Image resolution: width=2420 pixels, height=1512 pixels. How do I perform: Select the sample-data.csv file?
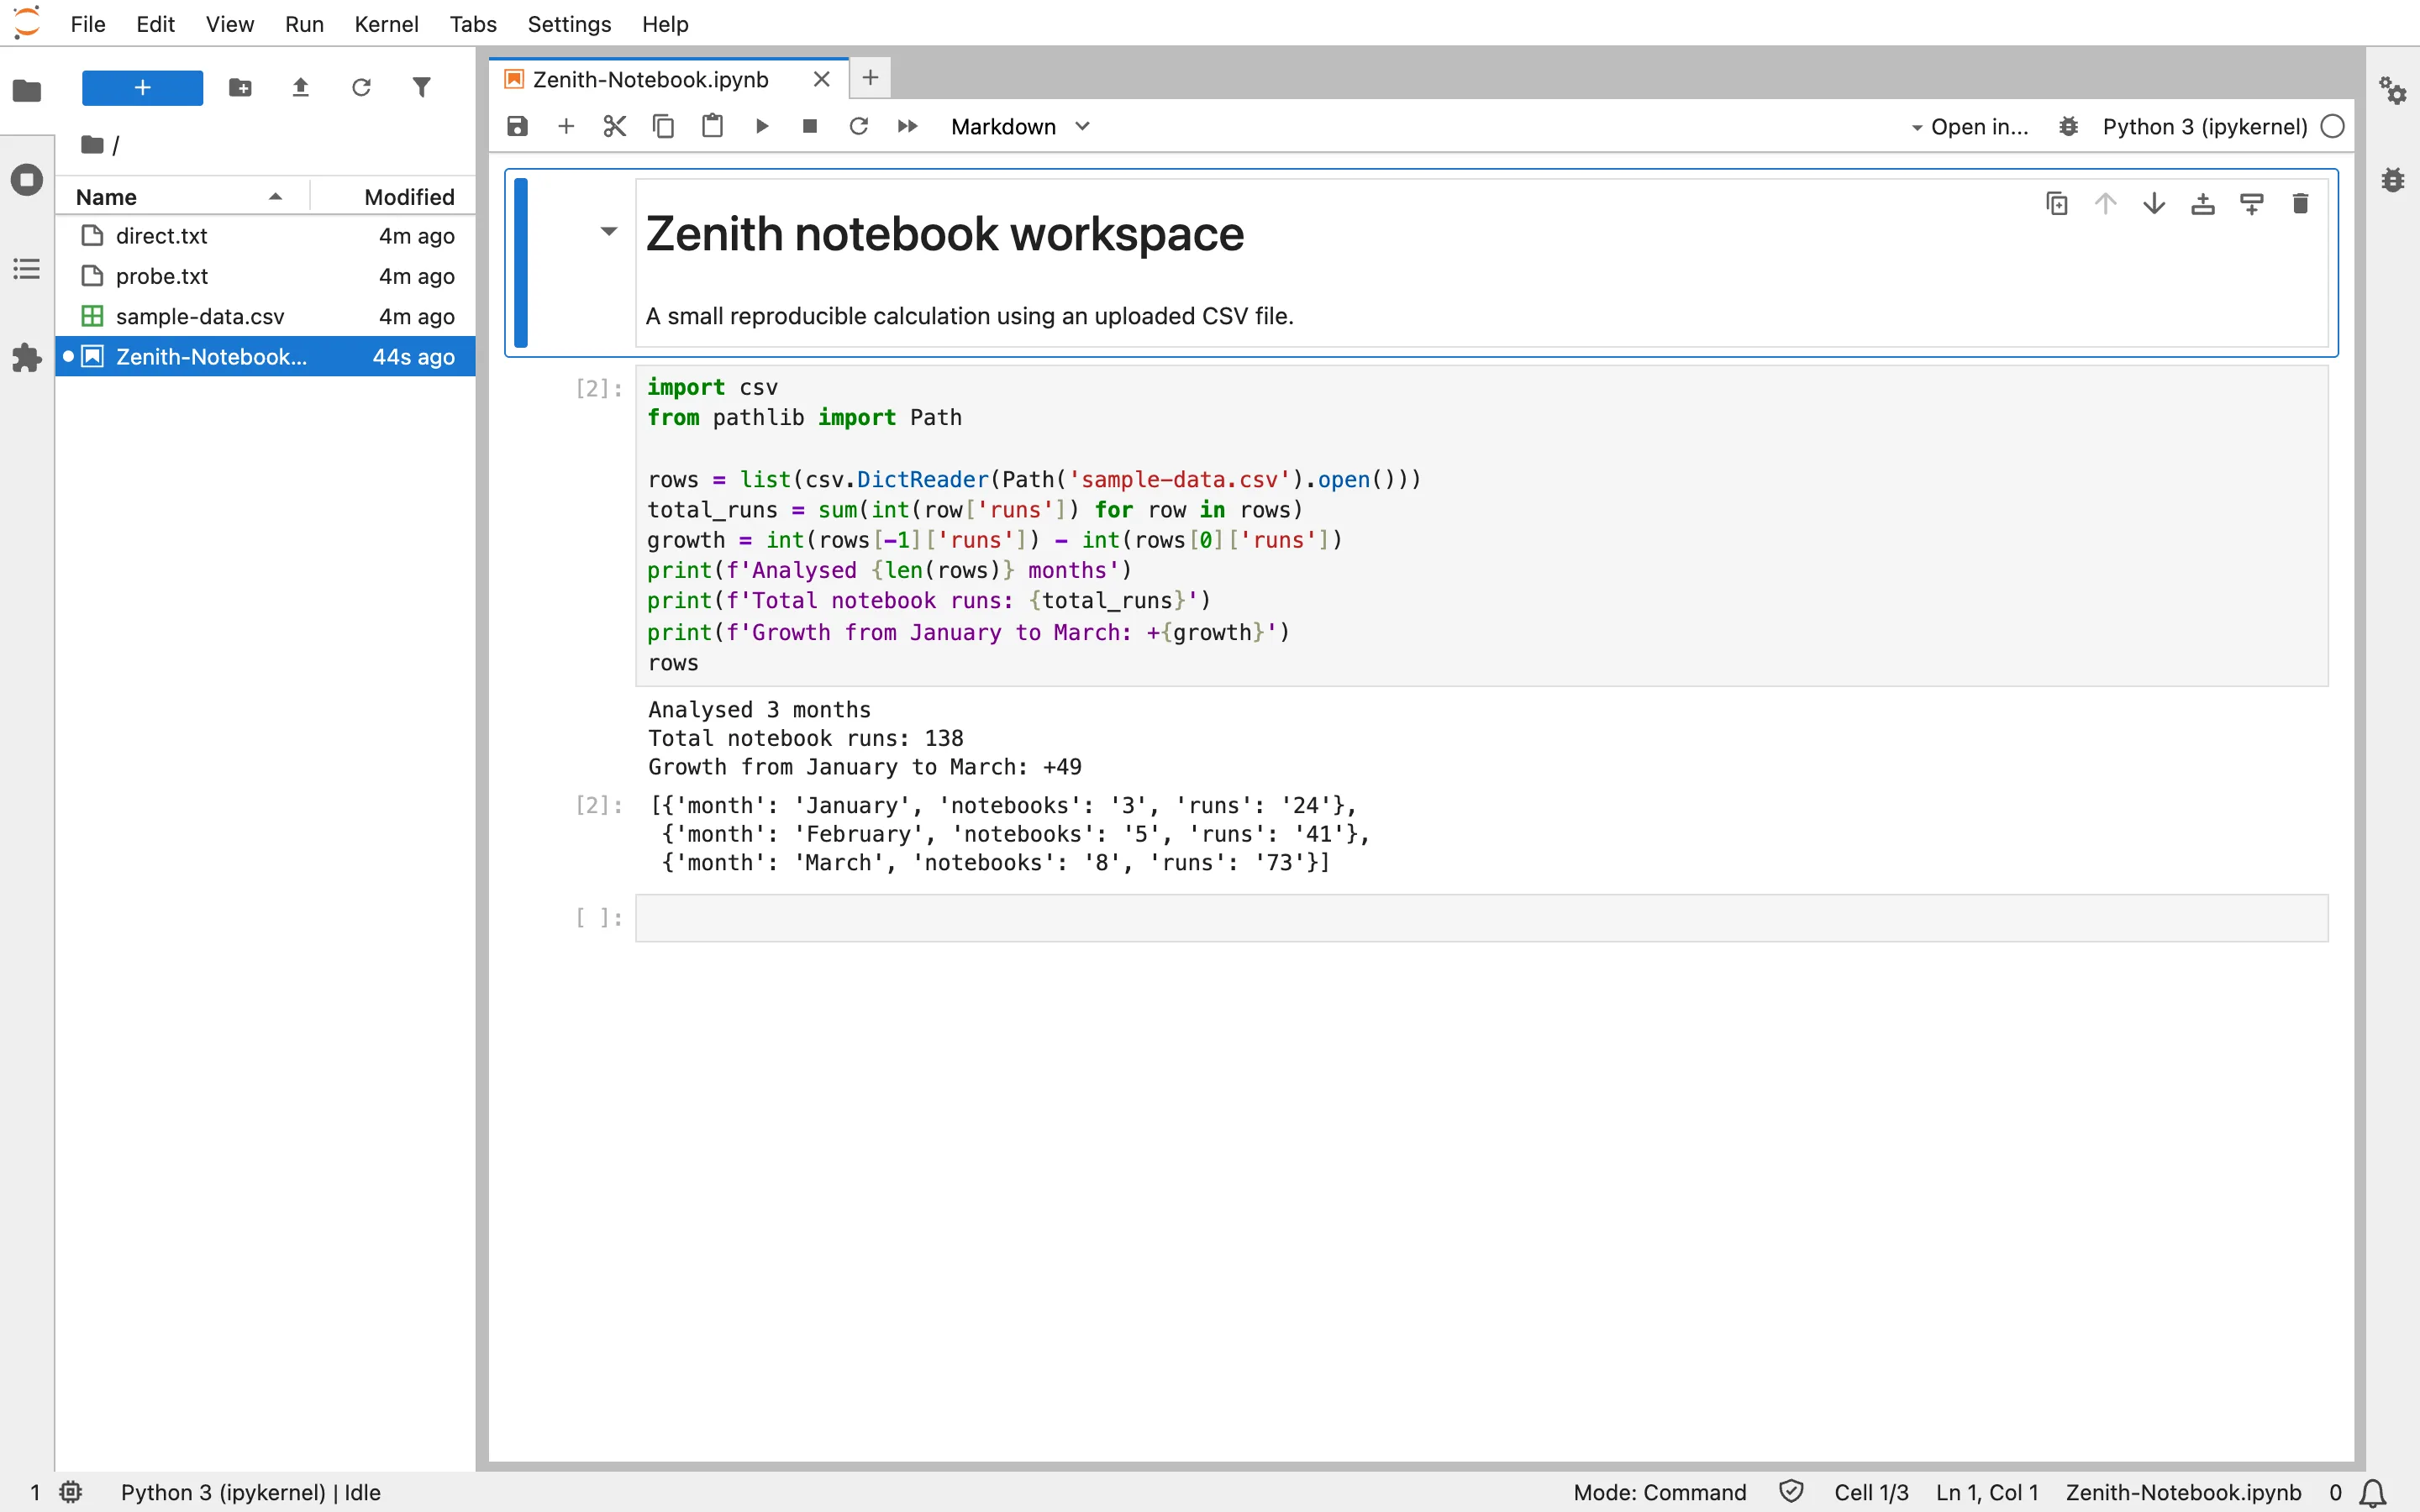(265, 316)
